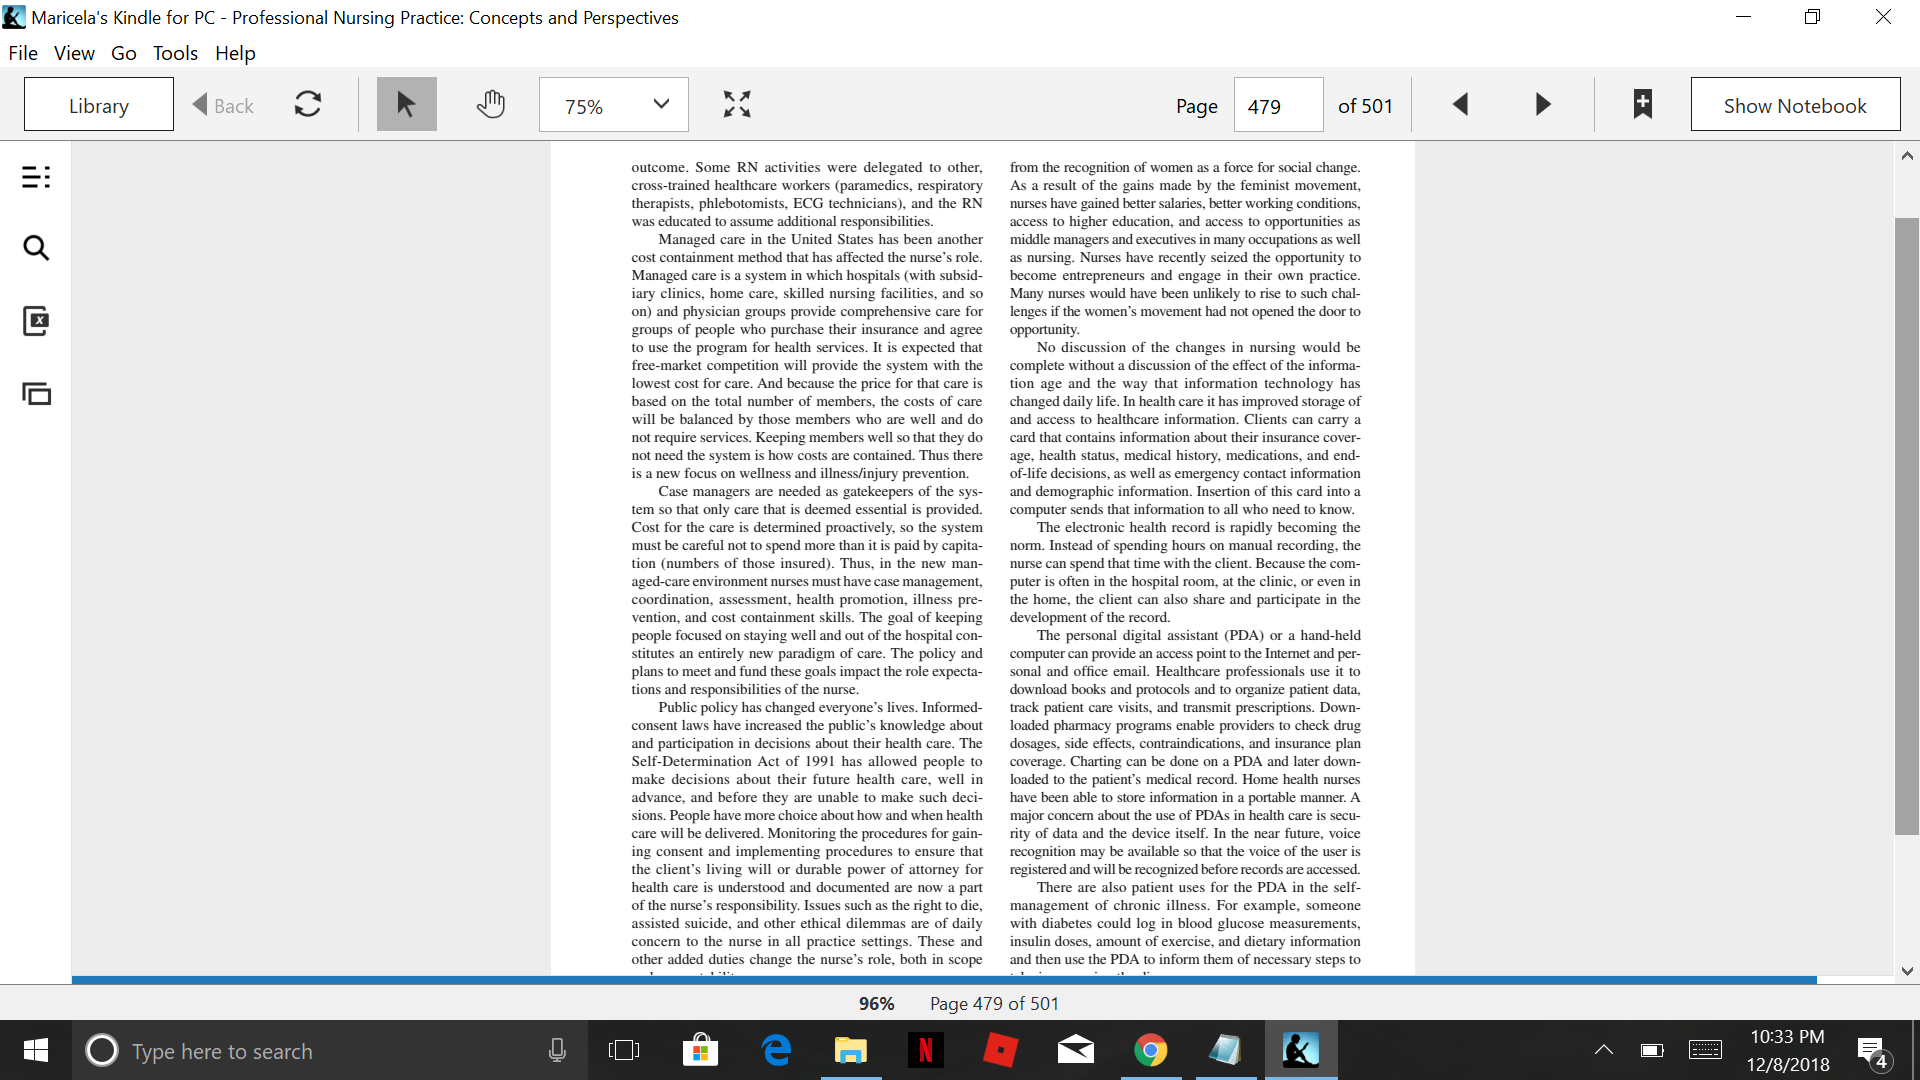Select the hand pan tool

click(x=490, y=104)
